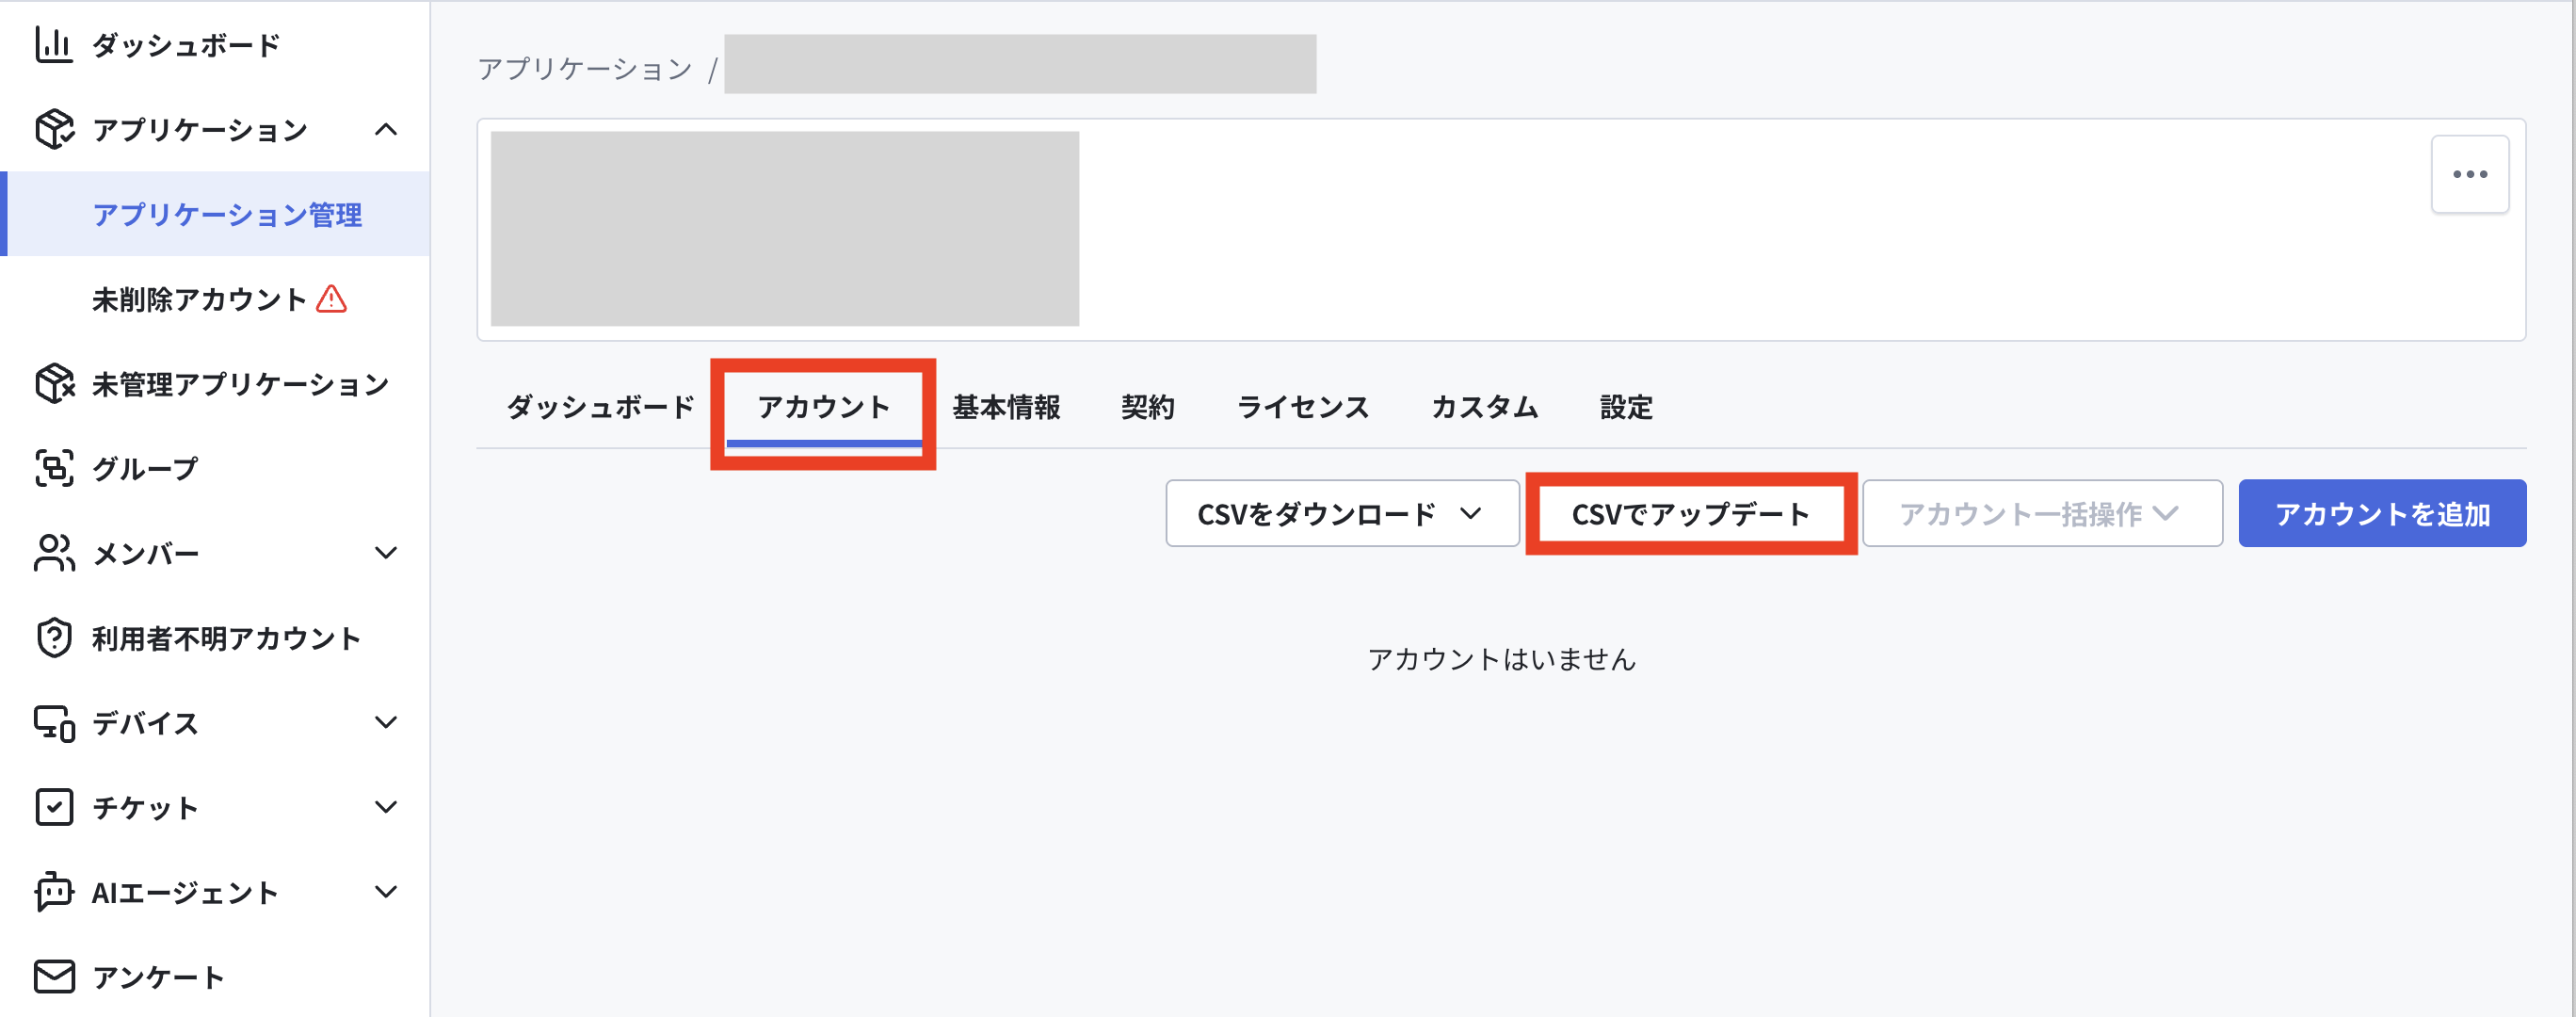Image resolution: width=2576 pixels, height=1017 pixels.
Task: Collapse the アプリケーション sidebar section
Action: [x=385, y=129]
